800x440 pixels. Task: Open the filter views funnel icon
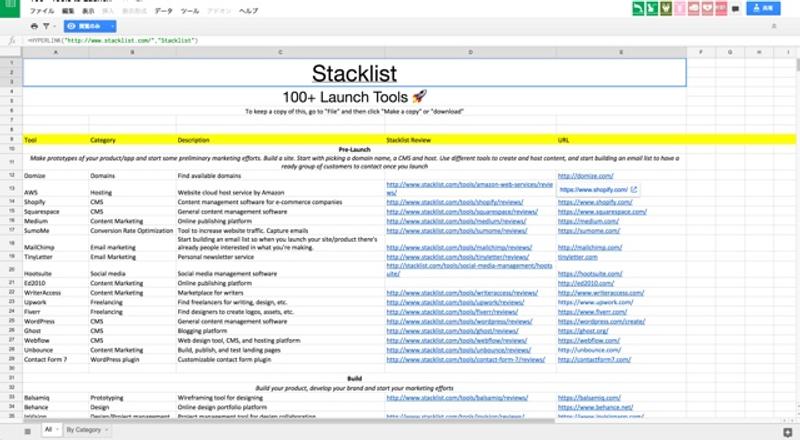pyautogui.click(x=46, y=26)
